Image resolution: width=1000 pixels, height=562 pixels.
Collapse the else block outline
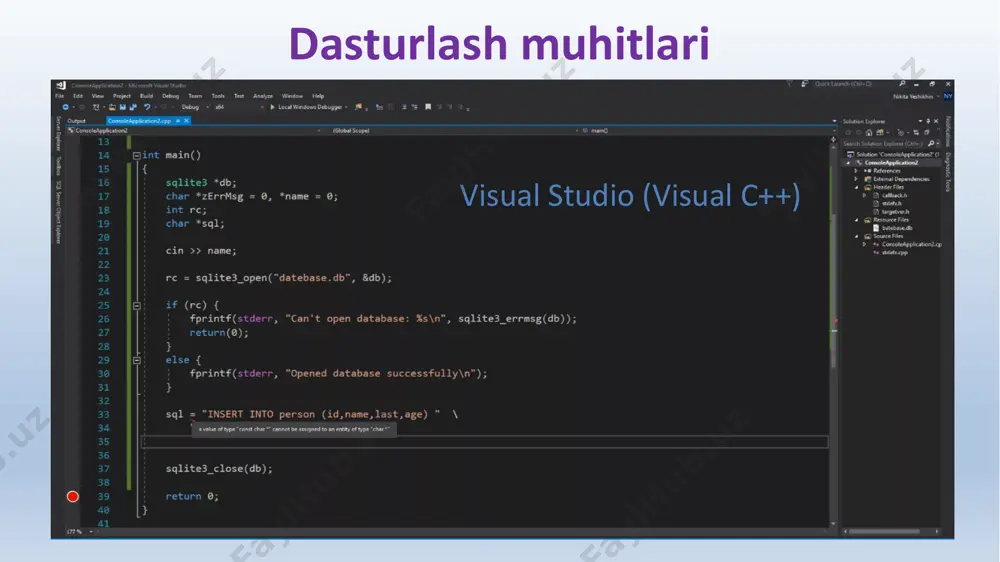tap(136, 360)
